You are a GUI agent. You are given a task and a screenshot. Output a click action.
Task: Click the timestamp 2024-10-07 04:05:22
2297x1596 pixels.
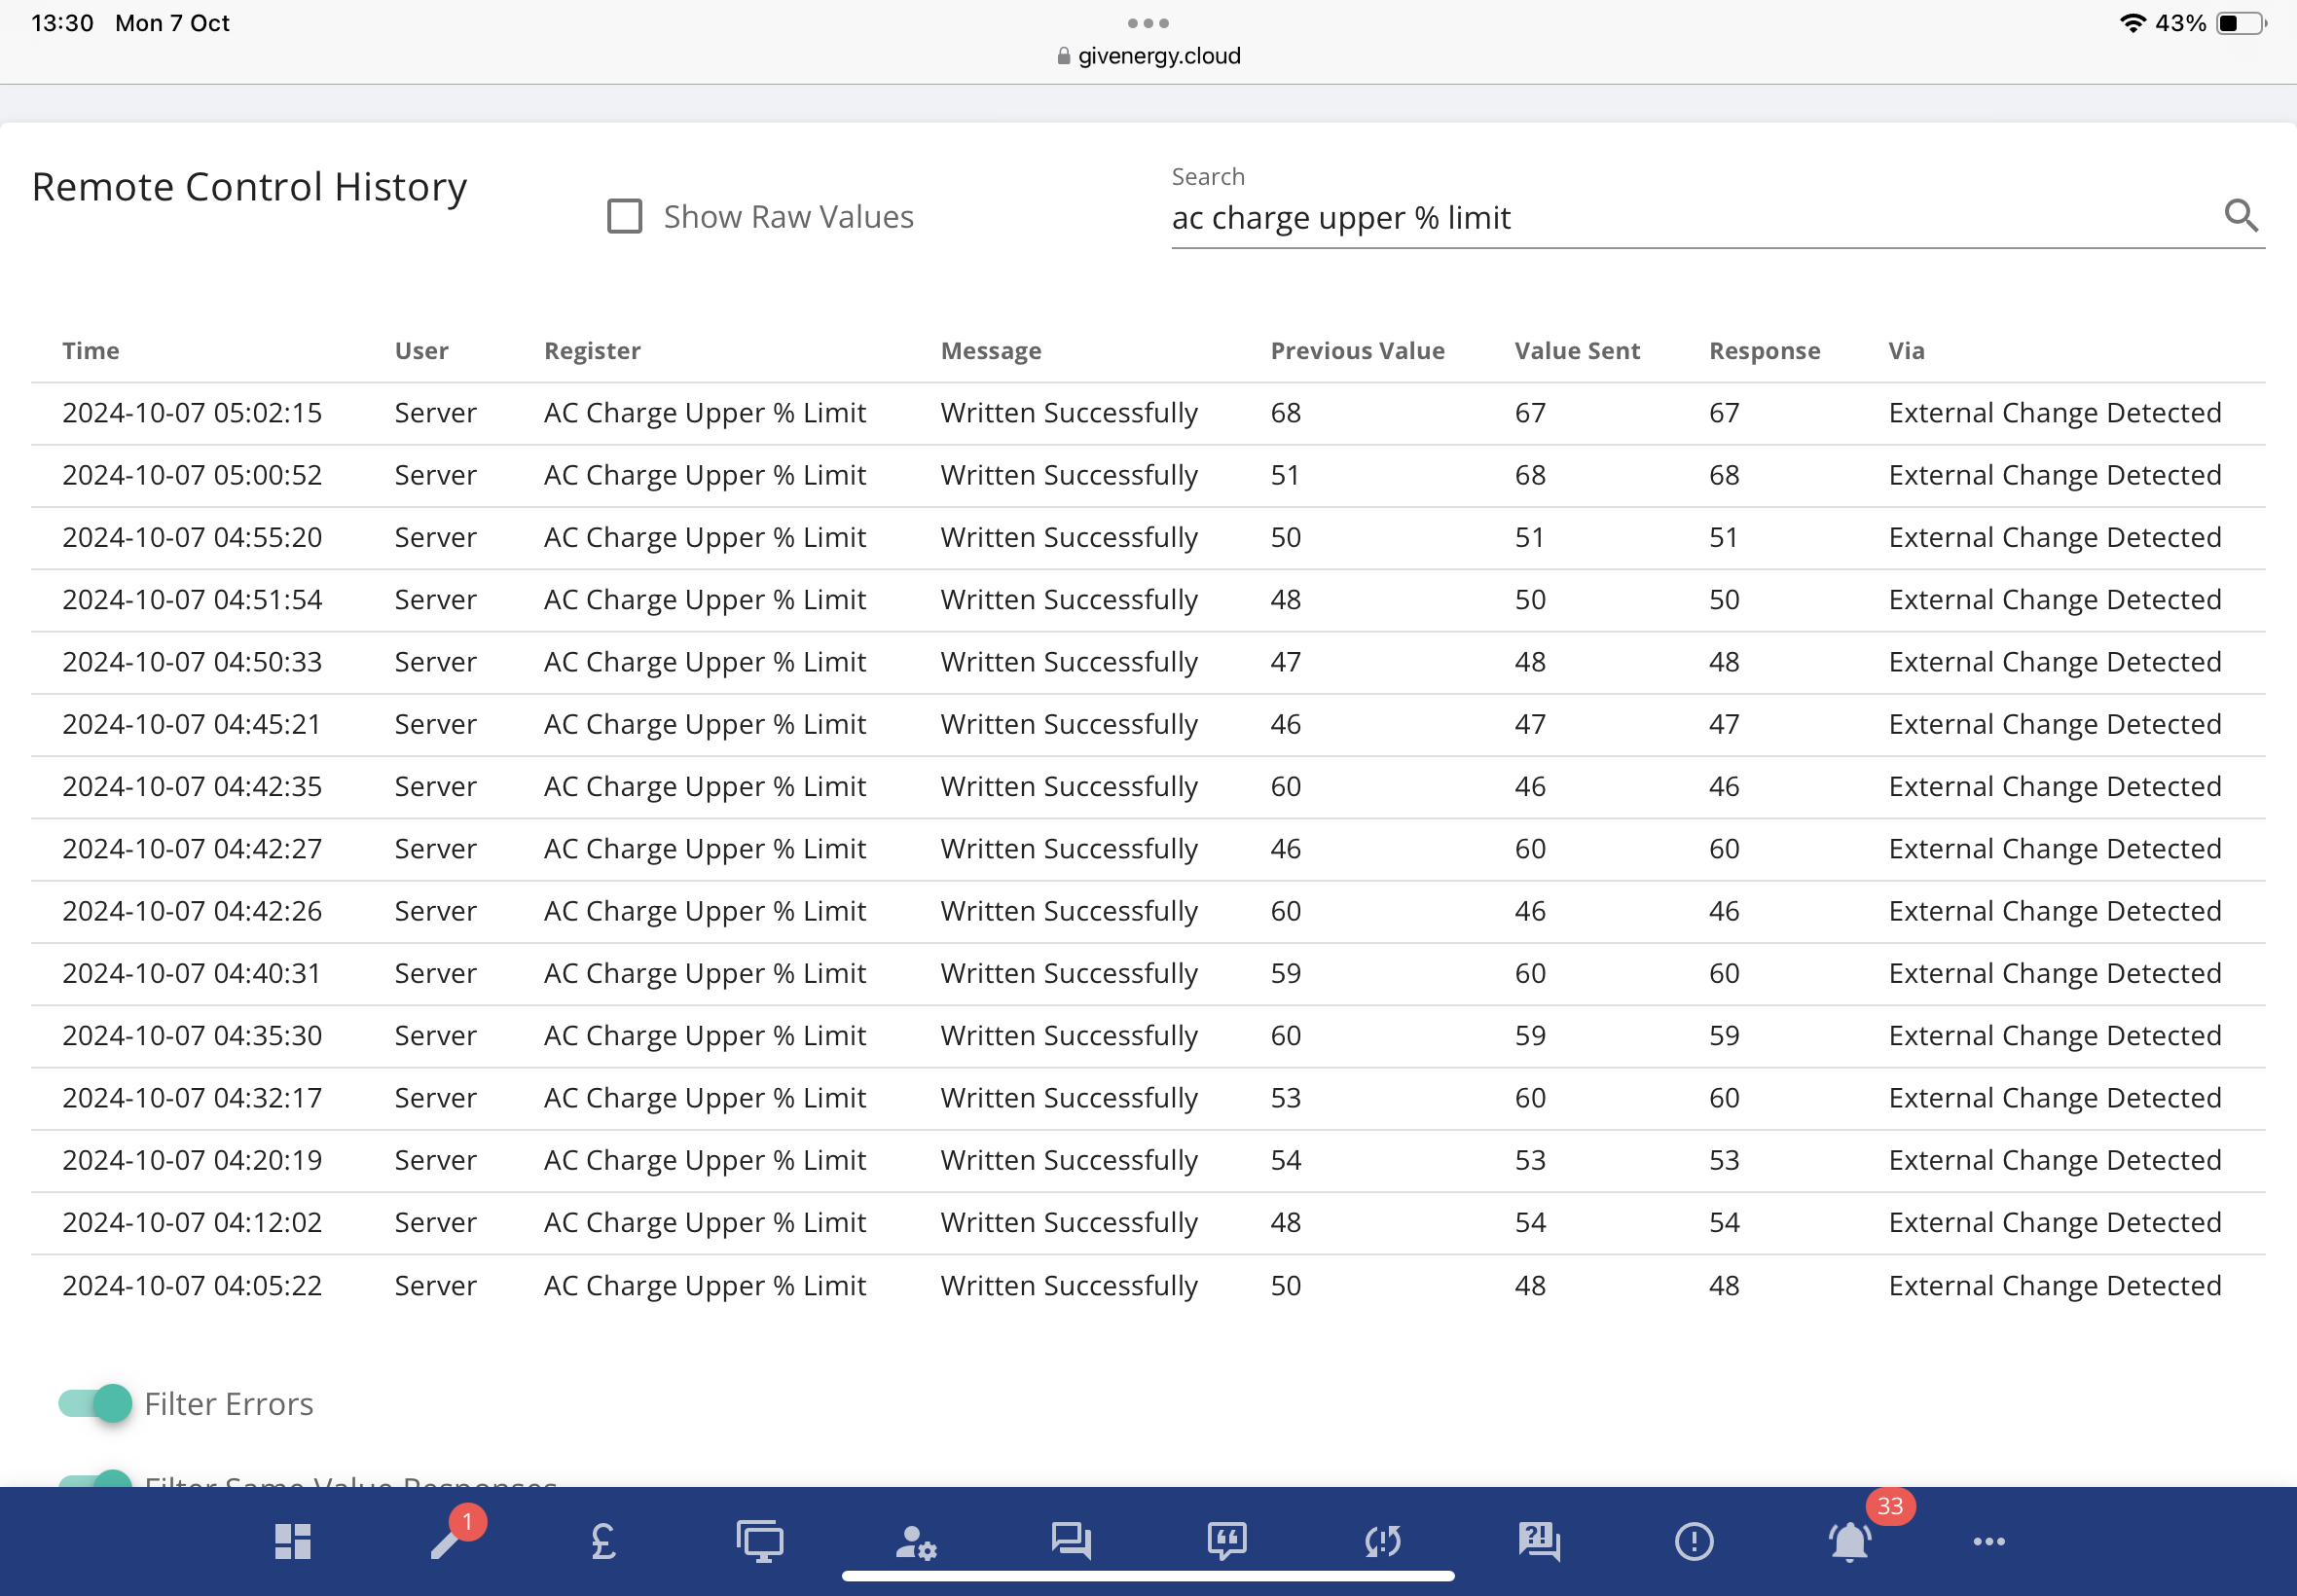pyautogui.click(x=192, y=1285)
